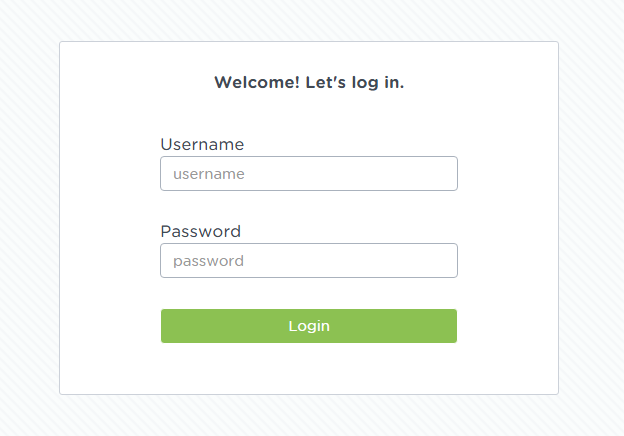
Task: Place cursor in the box below Password label
Action: click(x=309, y=261)
